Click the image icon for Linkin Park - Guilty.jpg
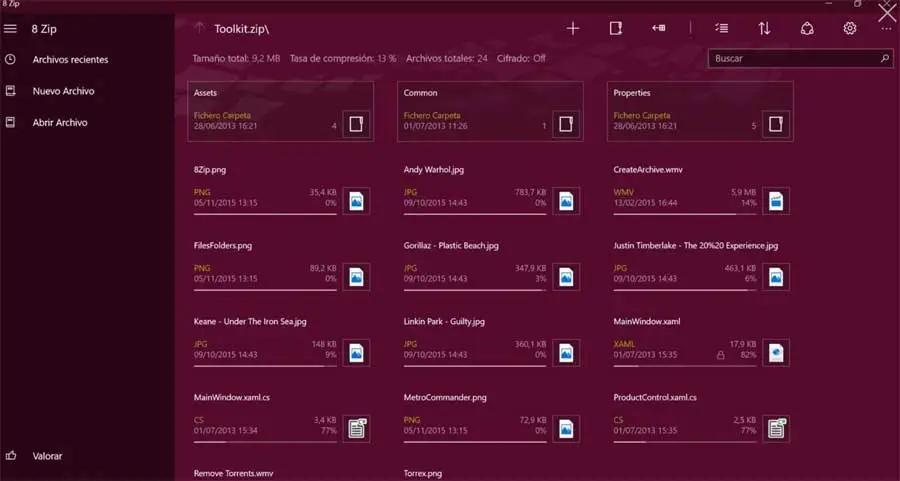This screenshot has width=900, height=481. 566,352
